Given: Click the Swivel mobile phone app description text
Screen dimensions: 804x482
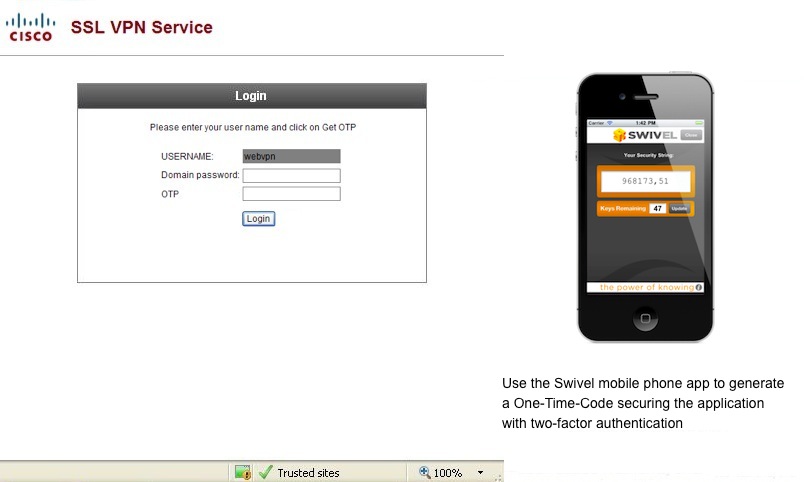Looking at the screenshot, I should tap(643, 403).
